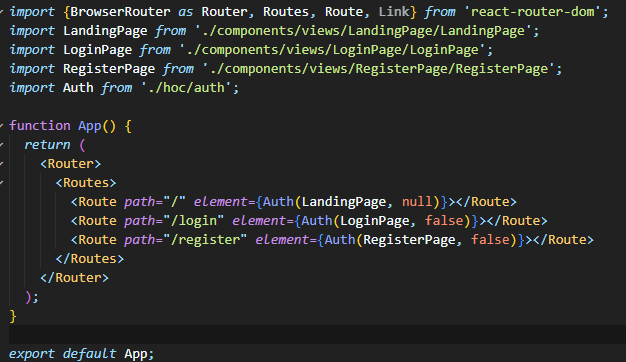626x362 pixels.
Task: Click 'false' in the /register Route
Action: tap(490, 240)
